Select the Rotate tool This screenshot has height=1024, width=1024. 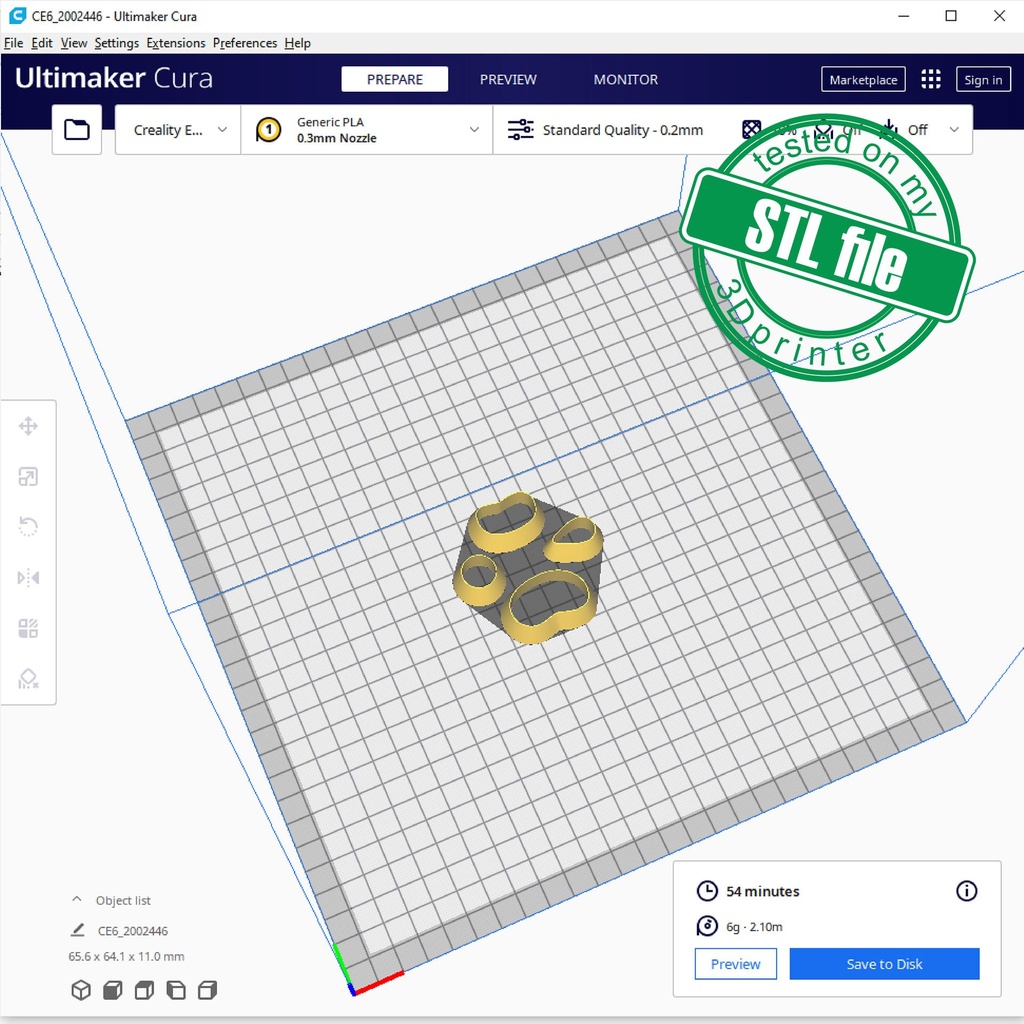point(28,527)
